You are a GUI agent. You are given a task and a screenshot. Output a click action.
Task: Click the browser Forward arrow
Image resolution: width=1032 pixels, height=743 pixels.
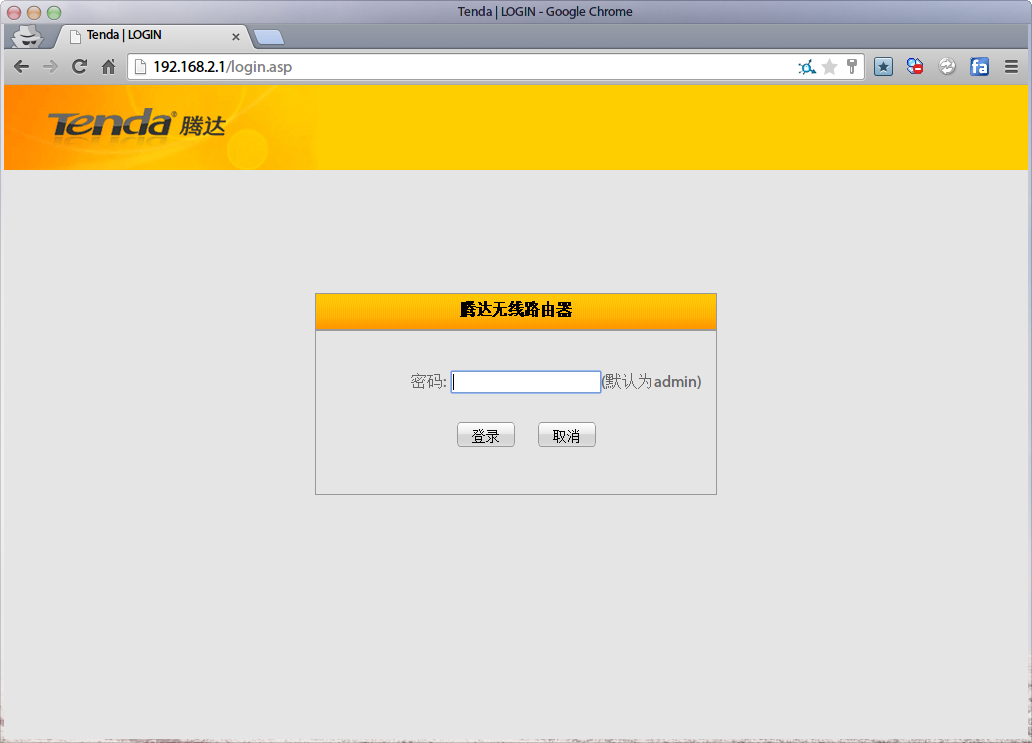pos(50,66)
